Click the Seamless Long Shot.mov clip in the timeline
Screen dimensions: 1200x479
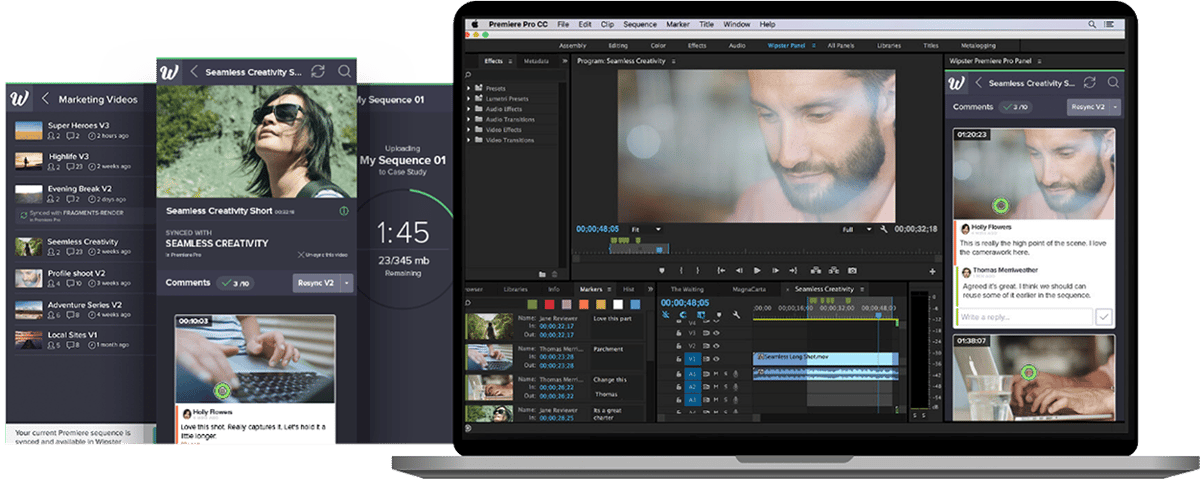826,358
